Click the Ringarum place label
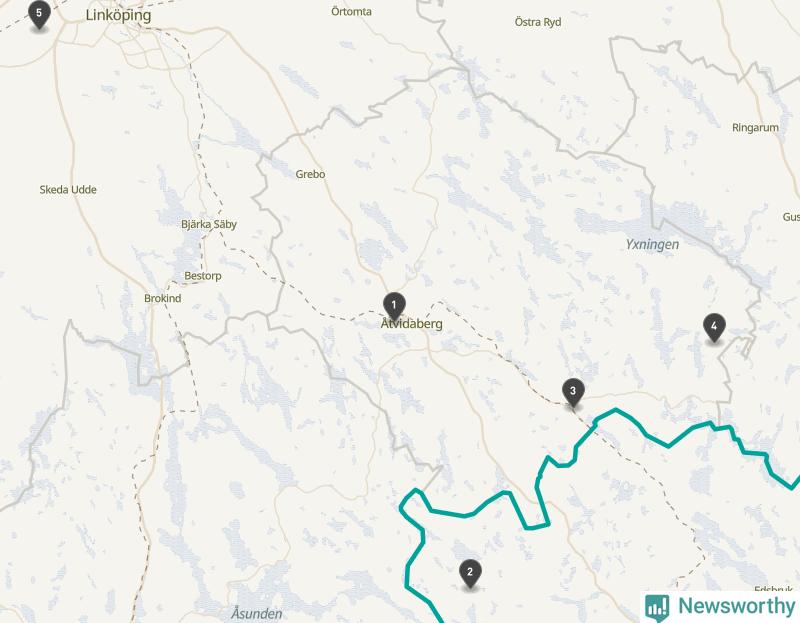800x623 pixels. tap(755, 128)
